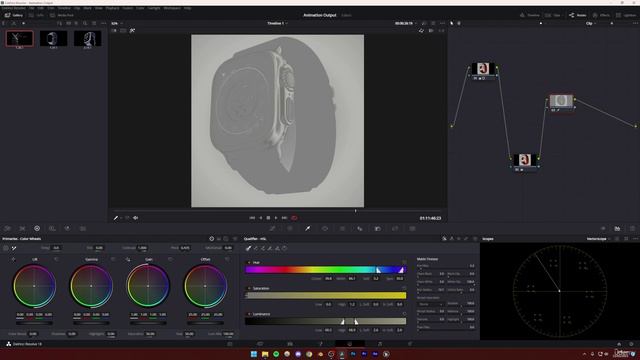Open the Clip node graph mode dropdown
640x360 pixels.
[591, 23]
